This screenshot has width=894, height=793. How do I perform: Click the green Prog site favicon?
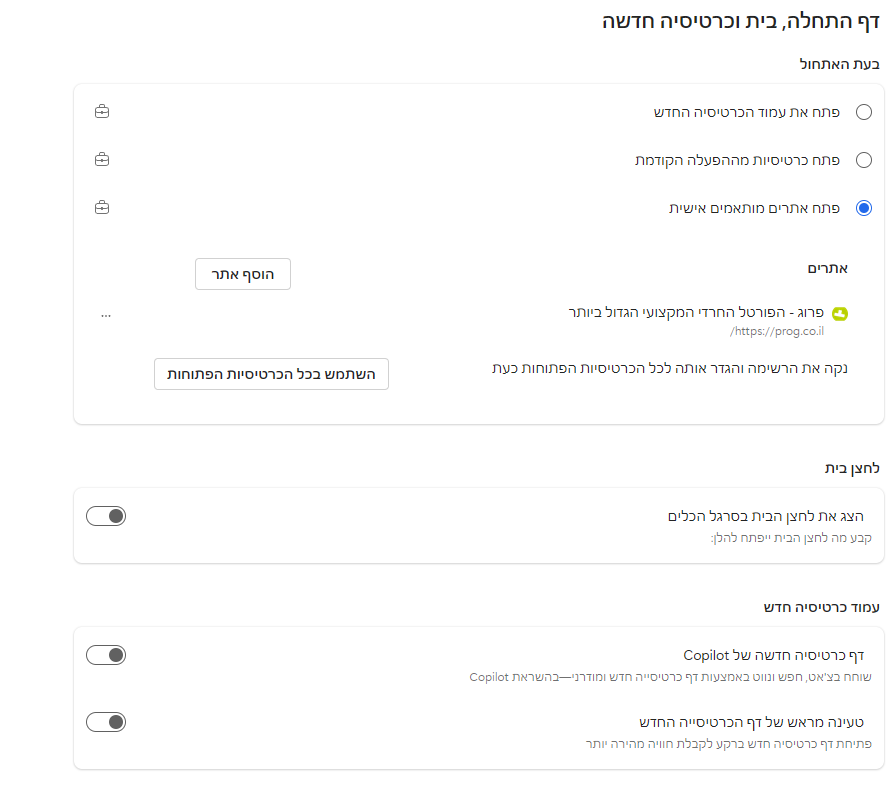[x=840, y=313]
